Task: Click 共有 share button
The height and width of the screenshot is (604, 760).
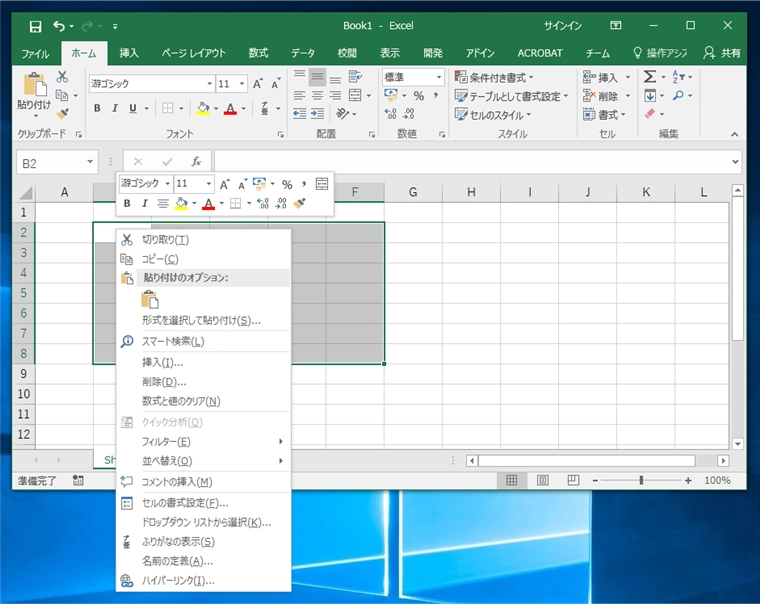Action: [x=722, y=53]
